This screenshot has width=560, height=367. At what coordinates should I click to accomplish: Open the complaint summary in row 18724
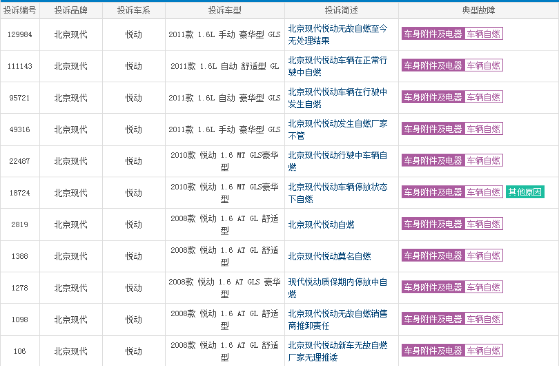click(x=338, y=193)
